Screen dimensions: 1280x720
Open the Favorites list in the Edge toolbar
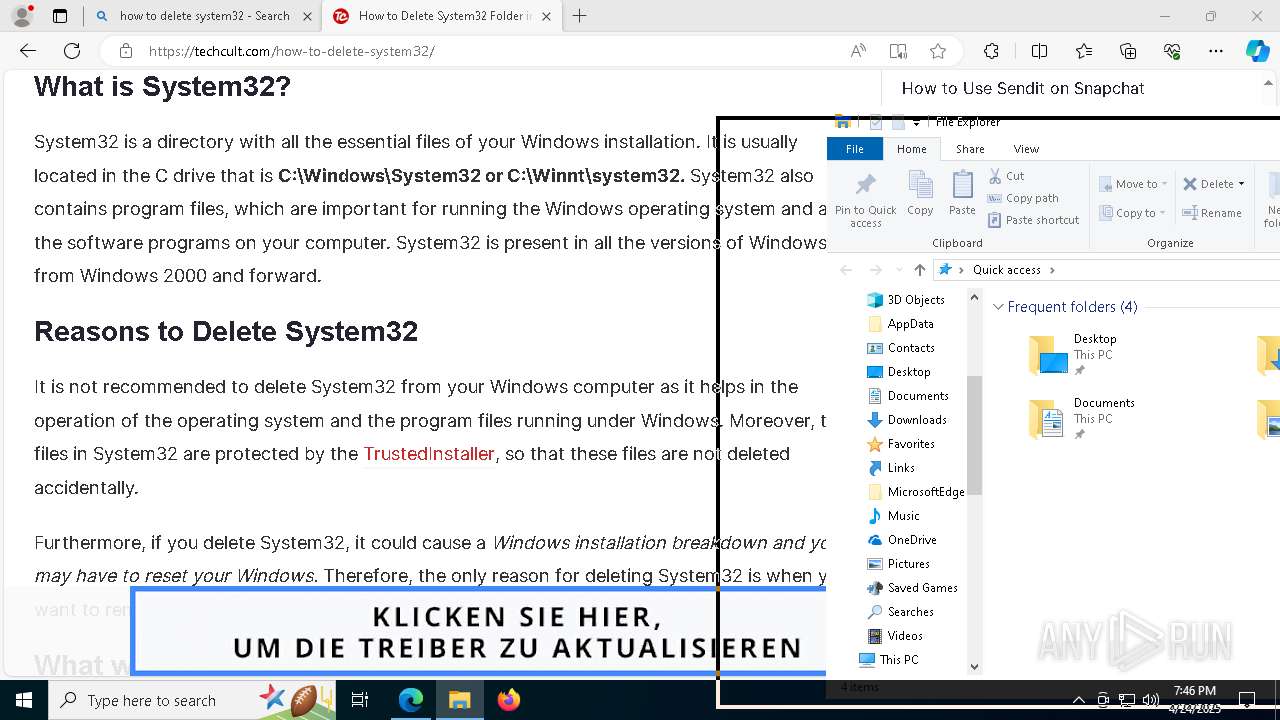[x=1084, y=51]
